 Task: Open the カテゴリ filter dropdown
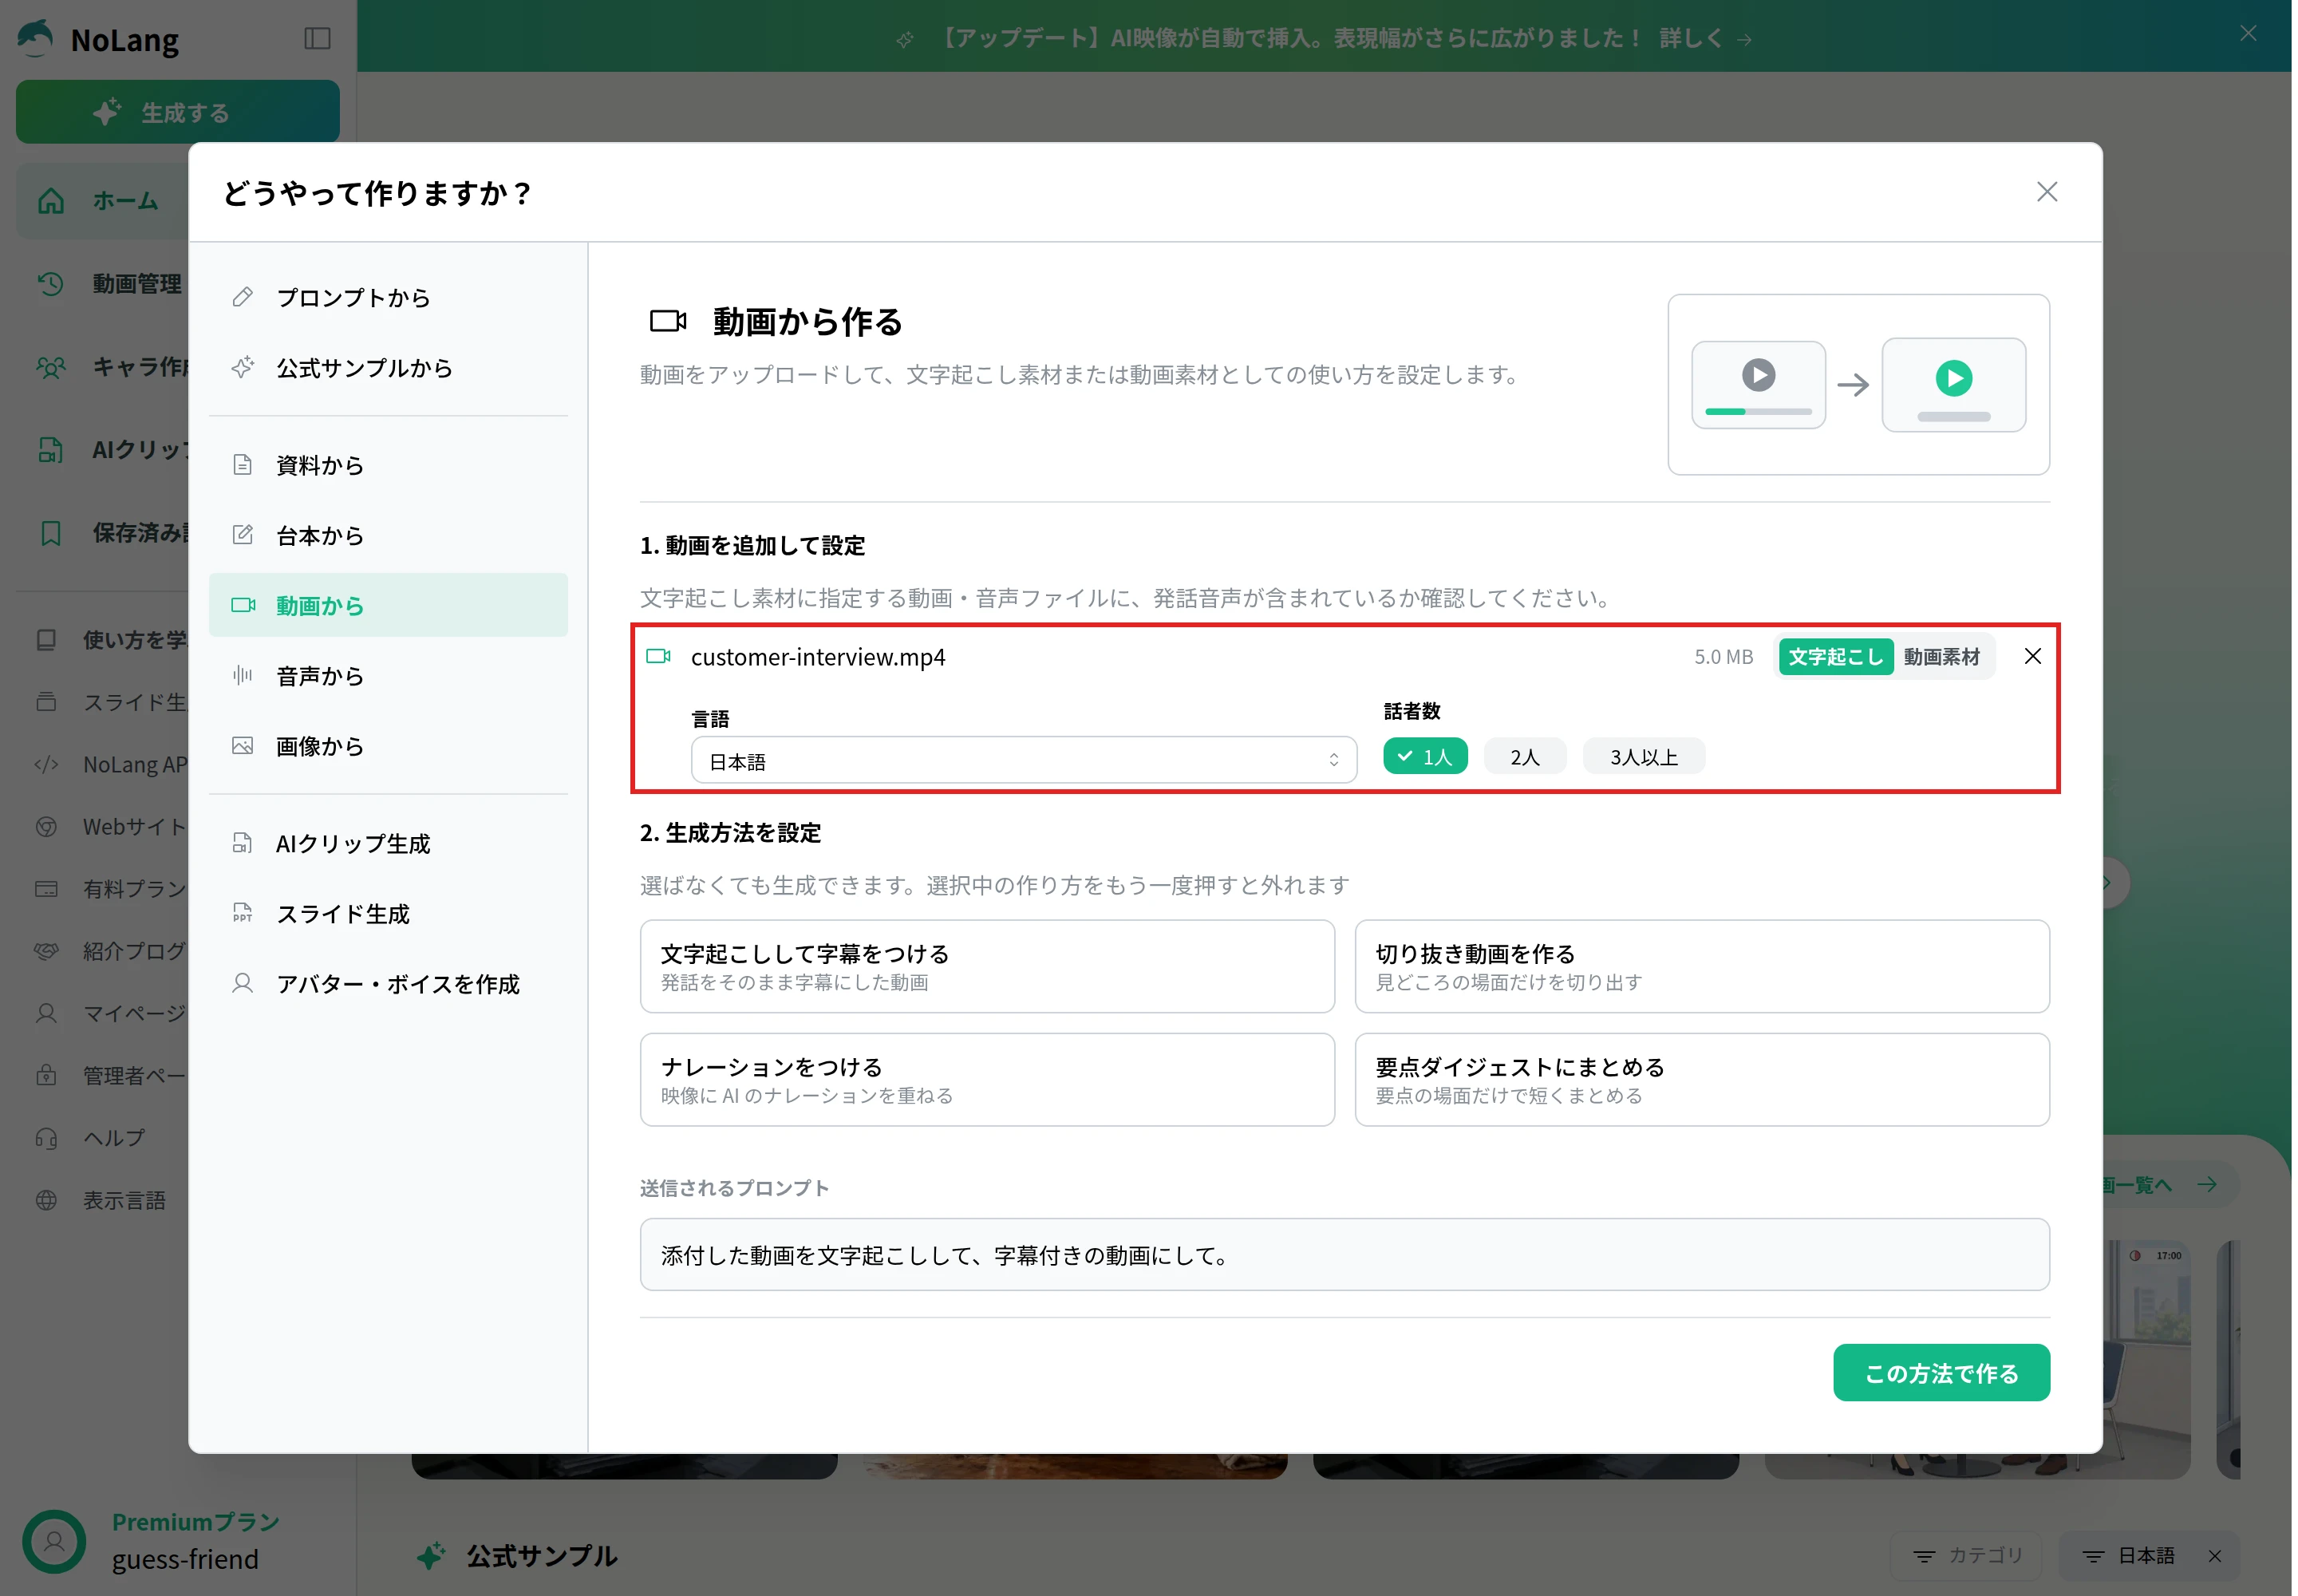[1965, 1556]
